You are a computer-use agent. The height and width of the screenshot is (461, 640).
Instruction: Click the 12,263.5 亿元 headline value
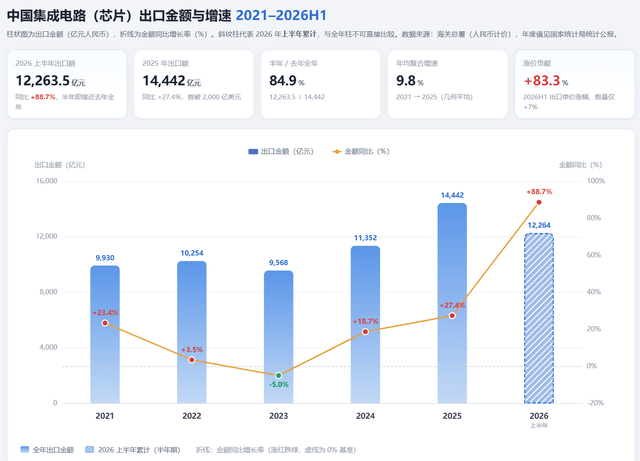tap(50, 81)
